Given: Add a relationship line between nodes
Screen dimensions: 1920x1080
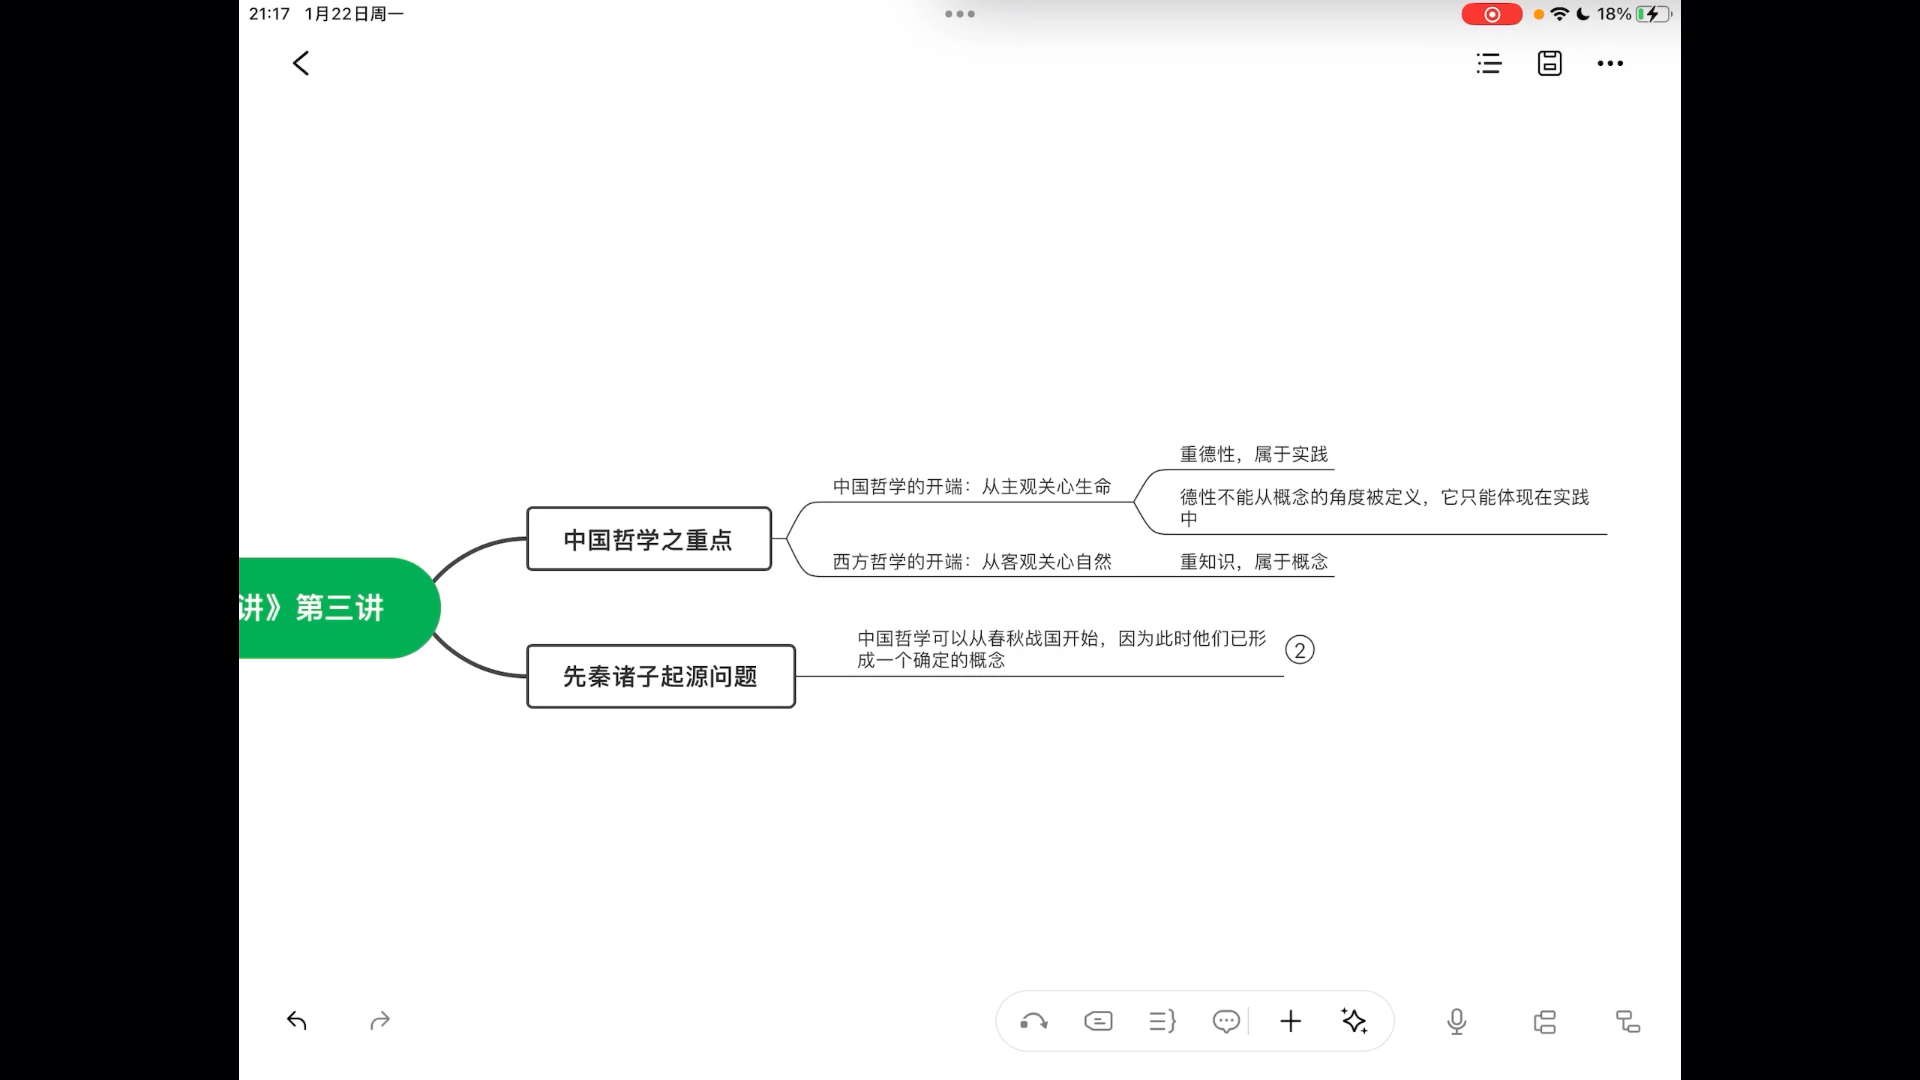Looking at the screenshot, I should pos(1034,1021).
